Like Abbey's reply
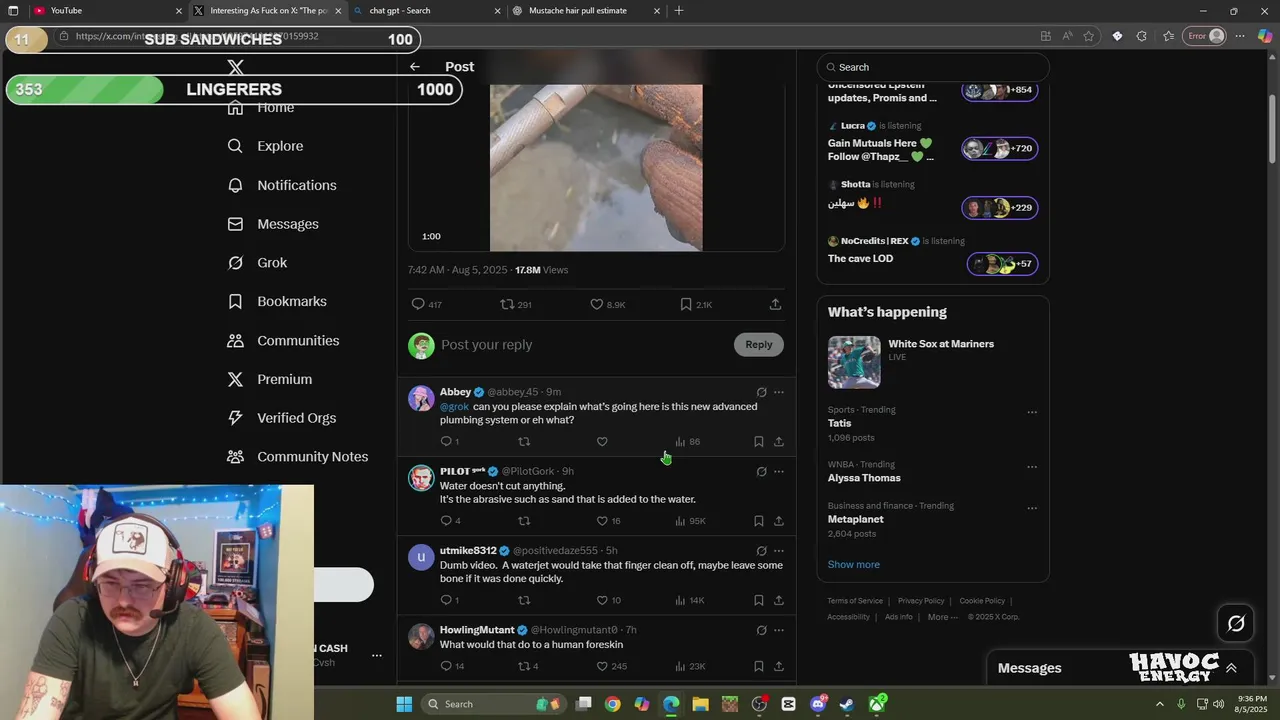The width and height of the screenshot is (1280, 720). 602,441
